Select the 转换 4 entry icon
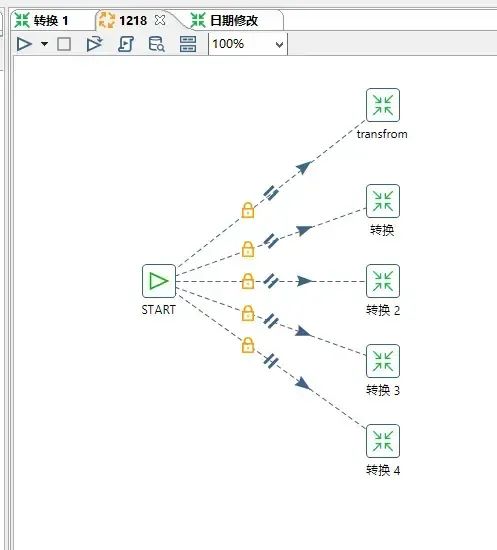The width and height of the screenshot is (497, 550). point(383,441)
